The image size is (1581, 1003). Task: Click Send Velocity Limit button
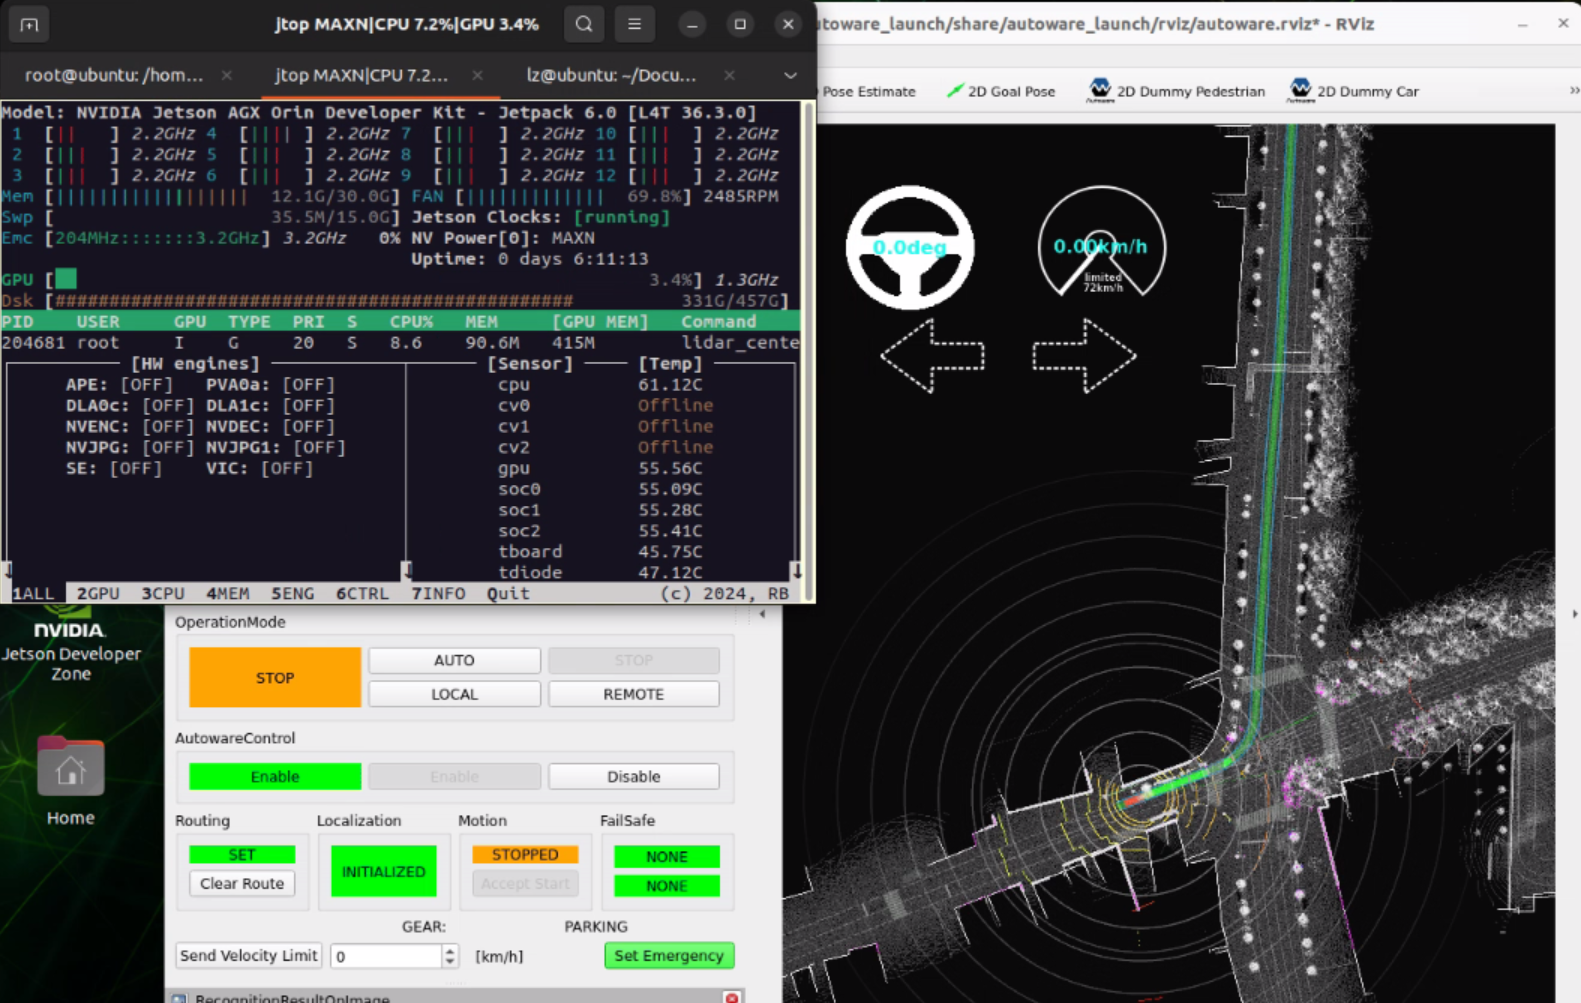coord(248,955)
